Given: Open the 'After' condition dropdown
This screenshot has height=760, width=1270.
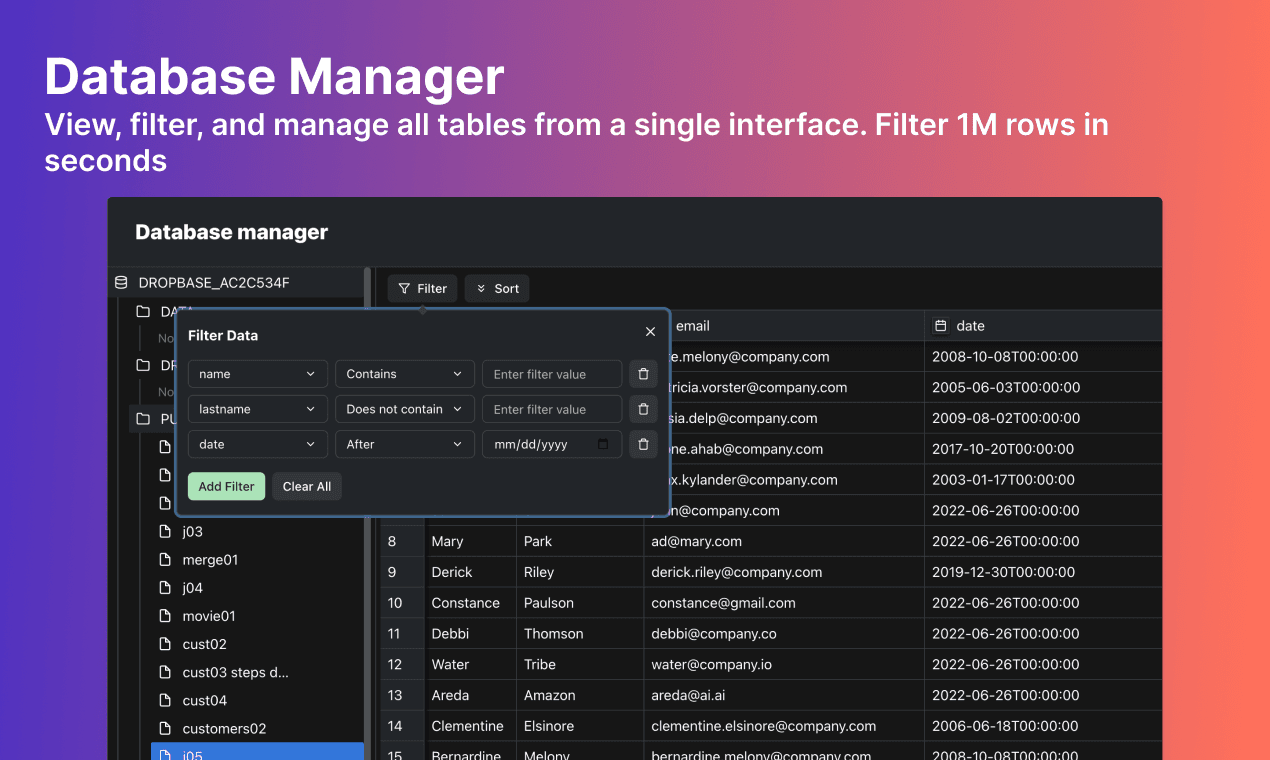Looking at the screenshot, I should coord(405,444).
